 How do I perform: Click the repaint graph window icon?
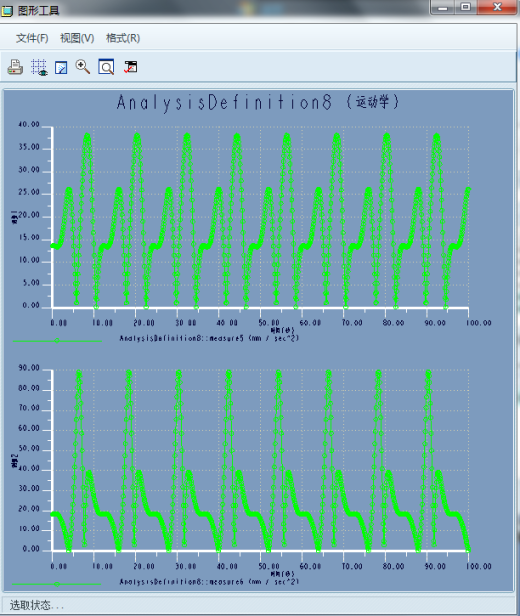(61, 67)
